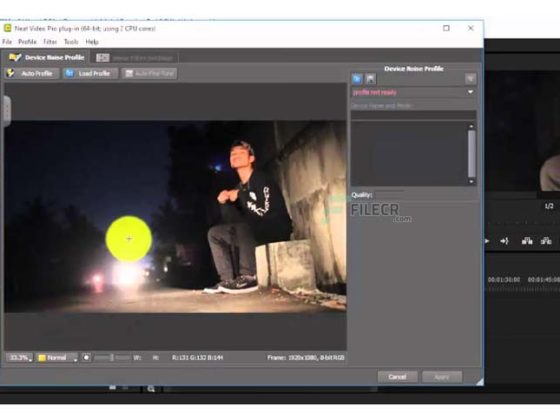Click the status bar slider beside dot button
560x420 pixels.
(x=112, y=358)
